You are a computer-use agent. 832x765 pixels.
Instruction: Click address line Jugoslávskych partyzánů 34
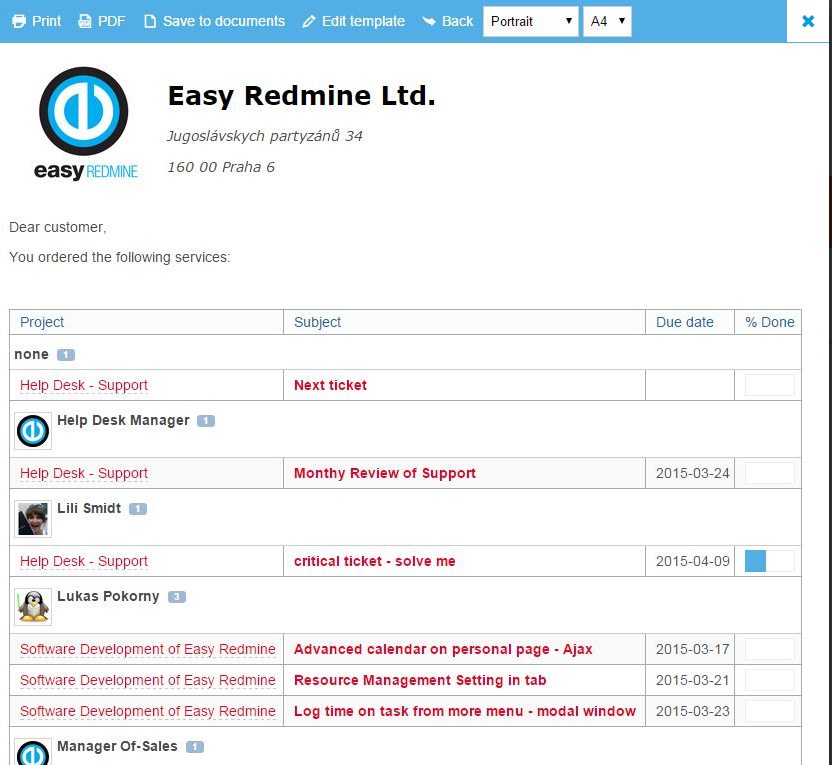265,136
